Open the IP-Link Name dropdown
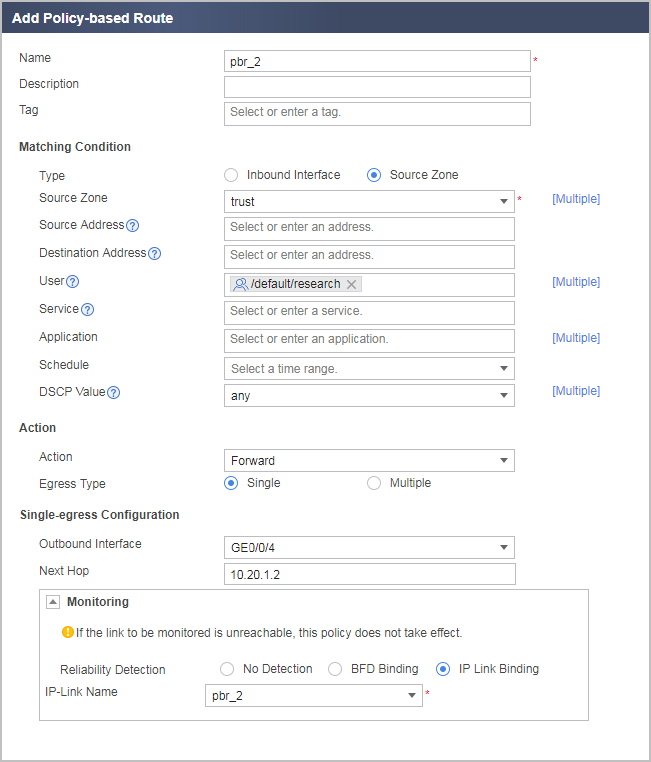 coord(314,695)
